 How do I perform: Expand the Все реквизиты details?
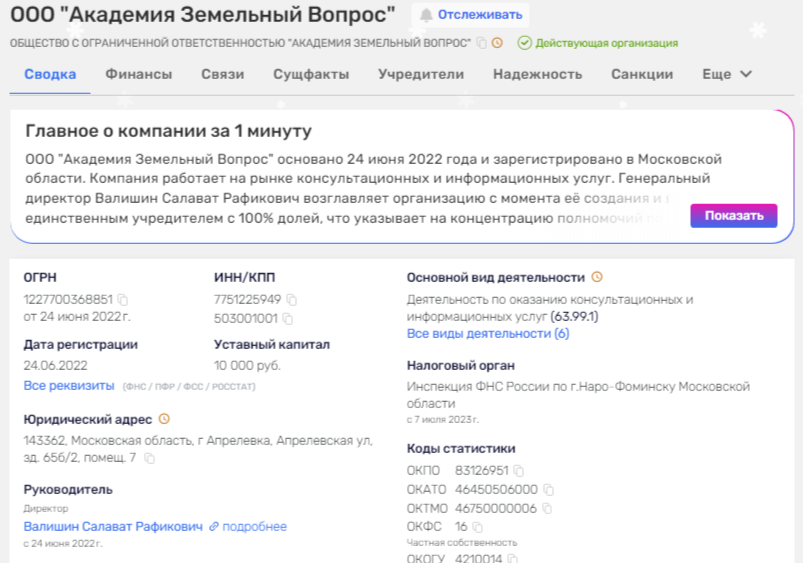(x=69, y=385)
